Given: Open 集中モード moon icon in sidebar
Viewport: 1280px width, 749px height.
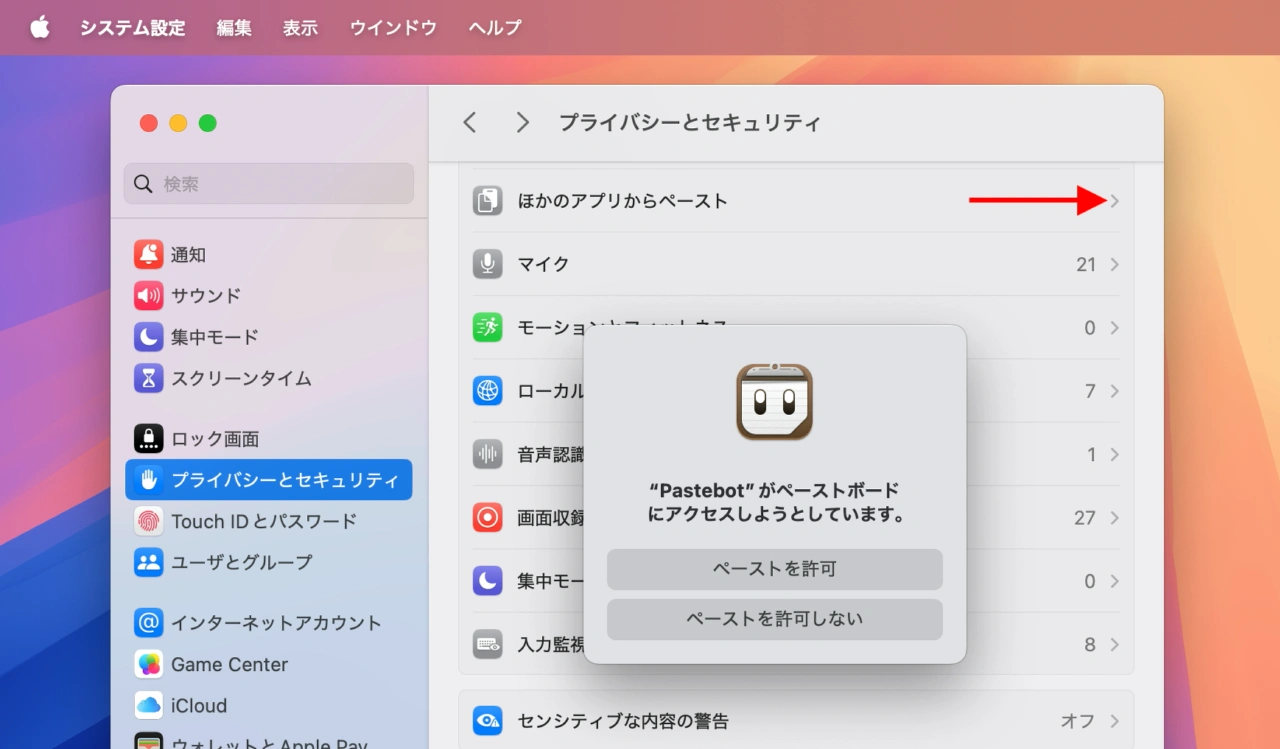Looking at the screenshot, I should (149, 337).
